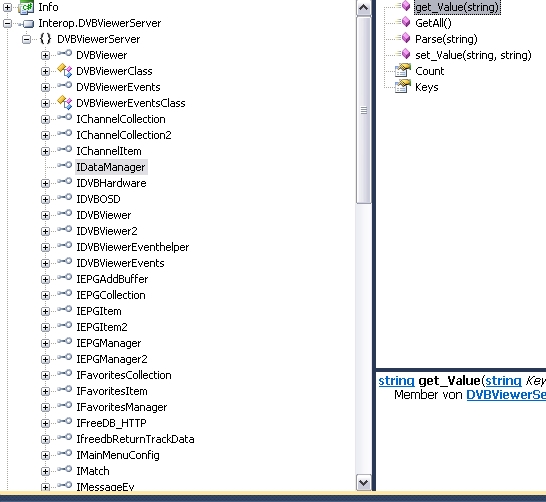Viewport: 546px width, 502px height.
Task: Click the class icon next to DVBViewerEventsClass
Action: tap(65, 102)
